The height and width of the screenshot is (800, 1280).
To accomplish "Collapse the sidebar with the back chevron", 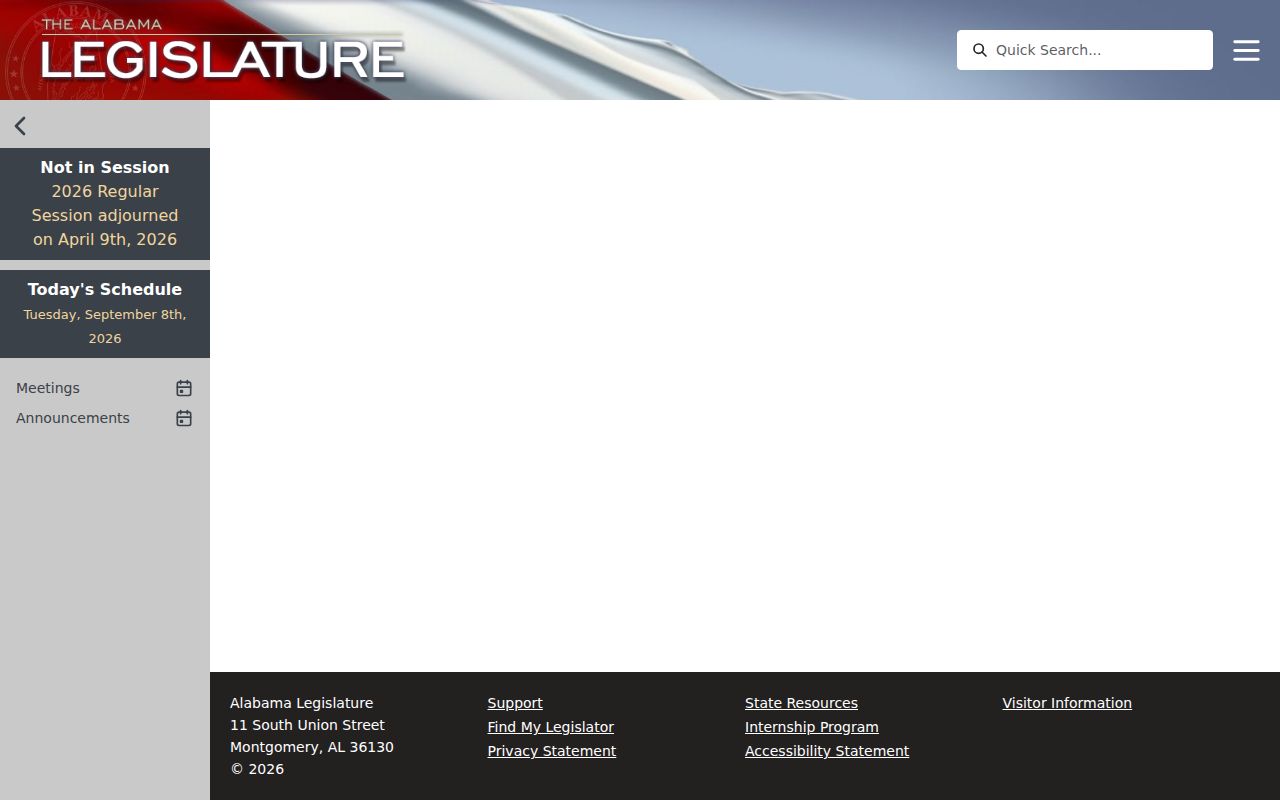I will coord(20,126).
